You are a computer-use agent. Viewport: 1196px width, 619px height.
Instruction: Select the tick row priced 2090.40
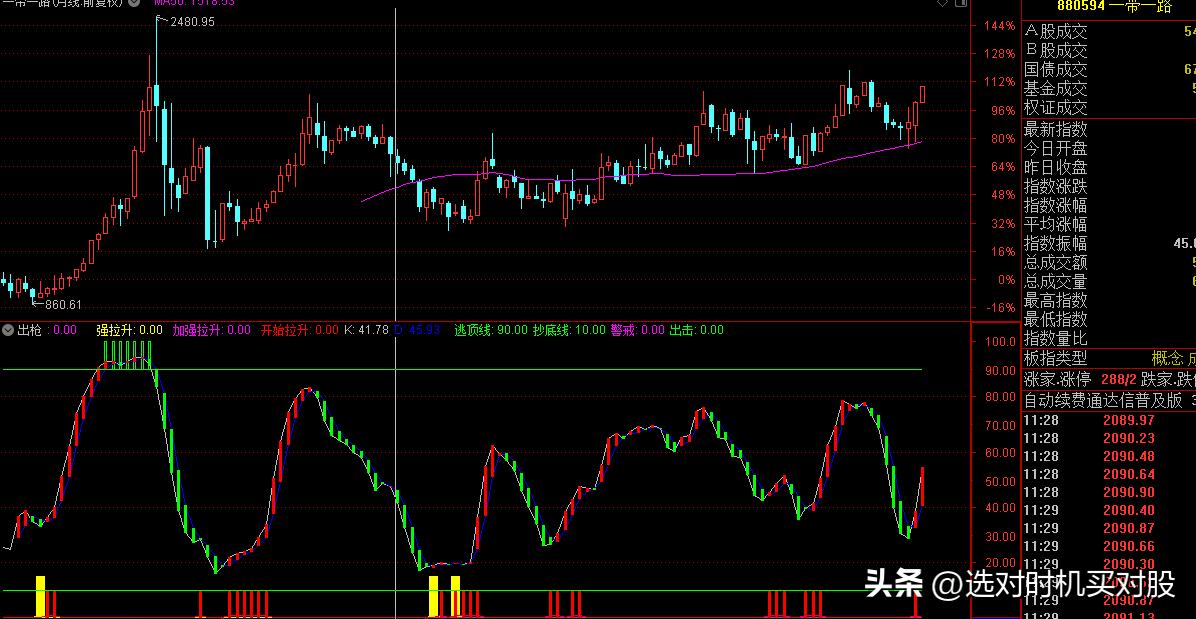tap(1109, 510)
